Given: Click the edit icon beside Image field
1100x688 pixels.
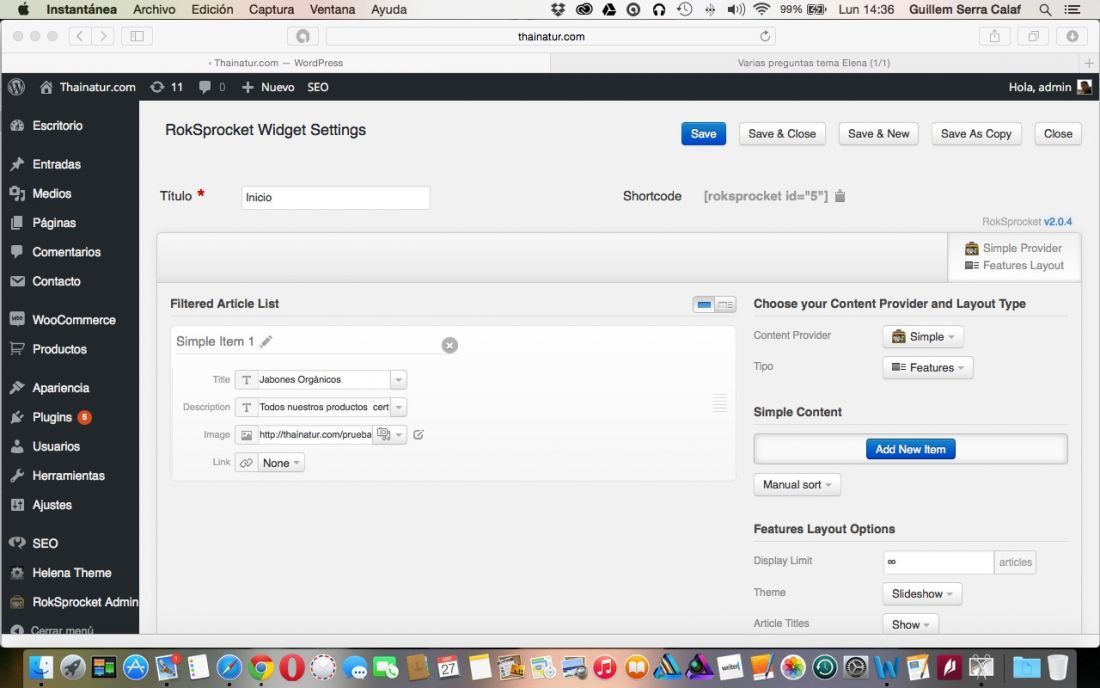Looking at the screenshot, I should 418,435.
